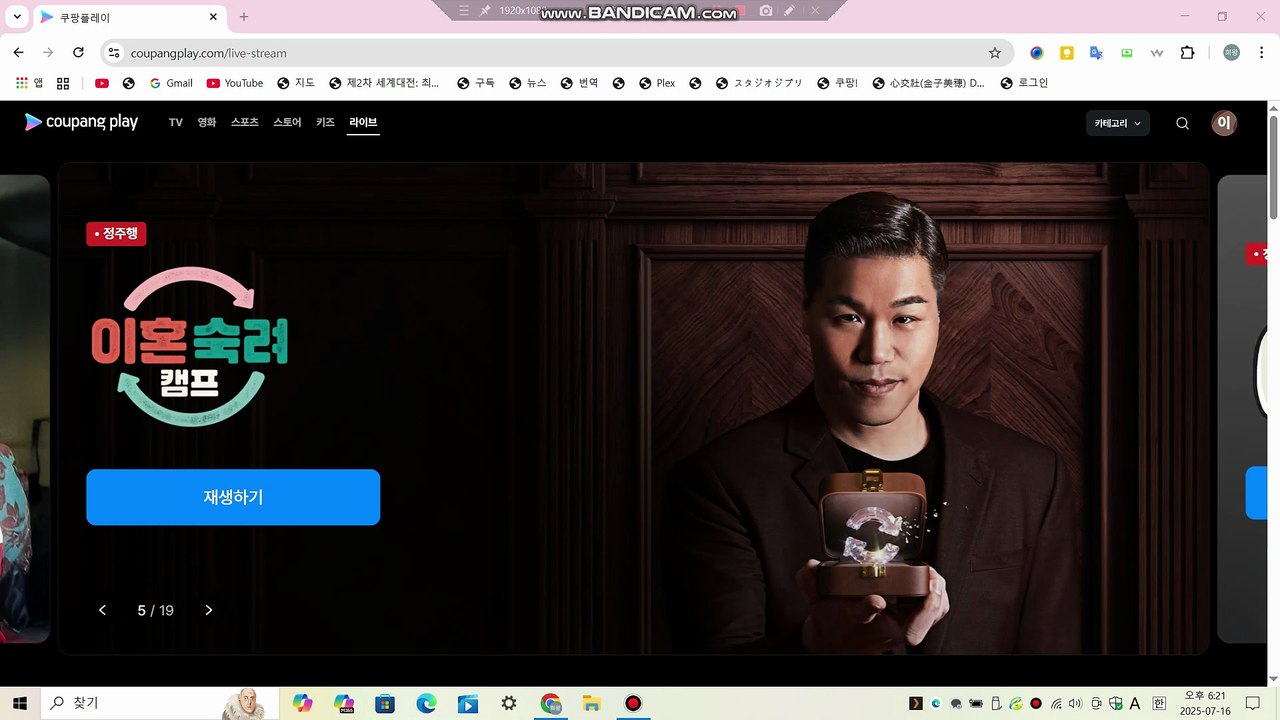Open Wi-Fi network tray icon
1280x720 pixels.
(x=1056, y=703)
